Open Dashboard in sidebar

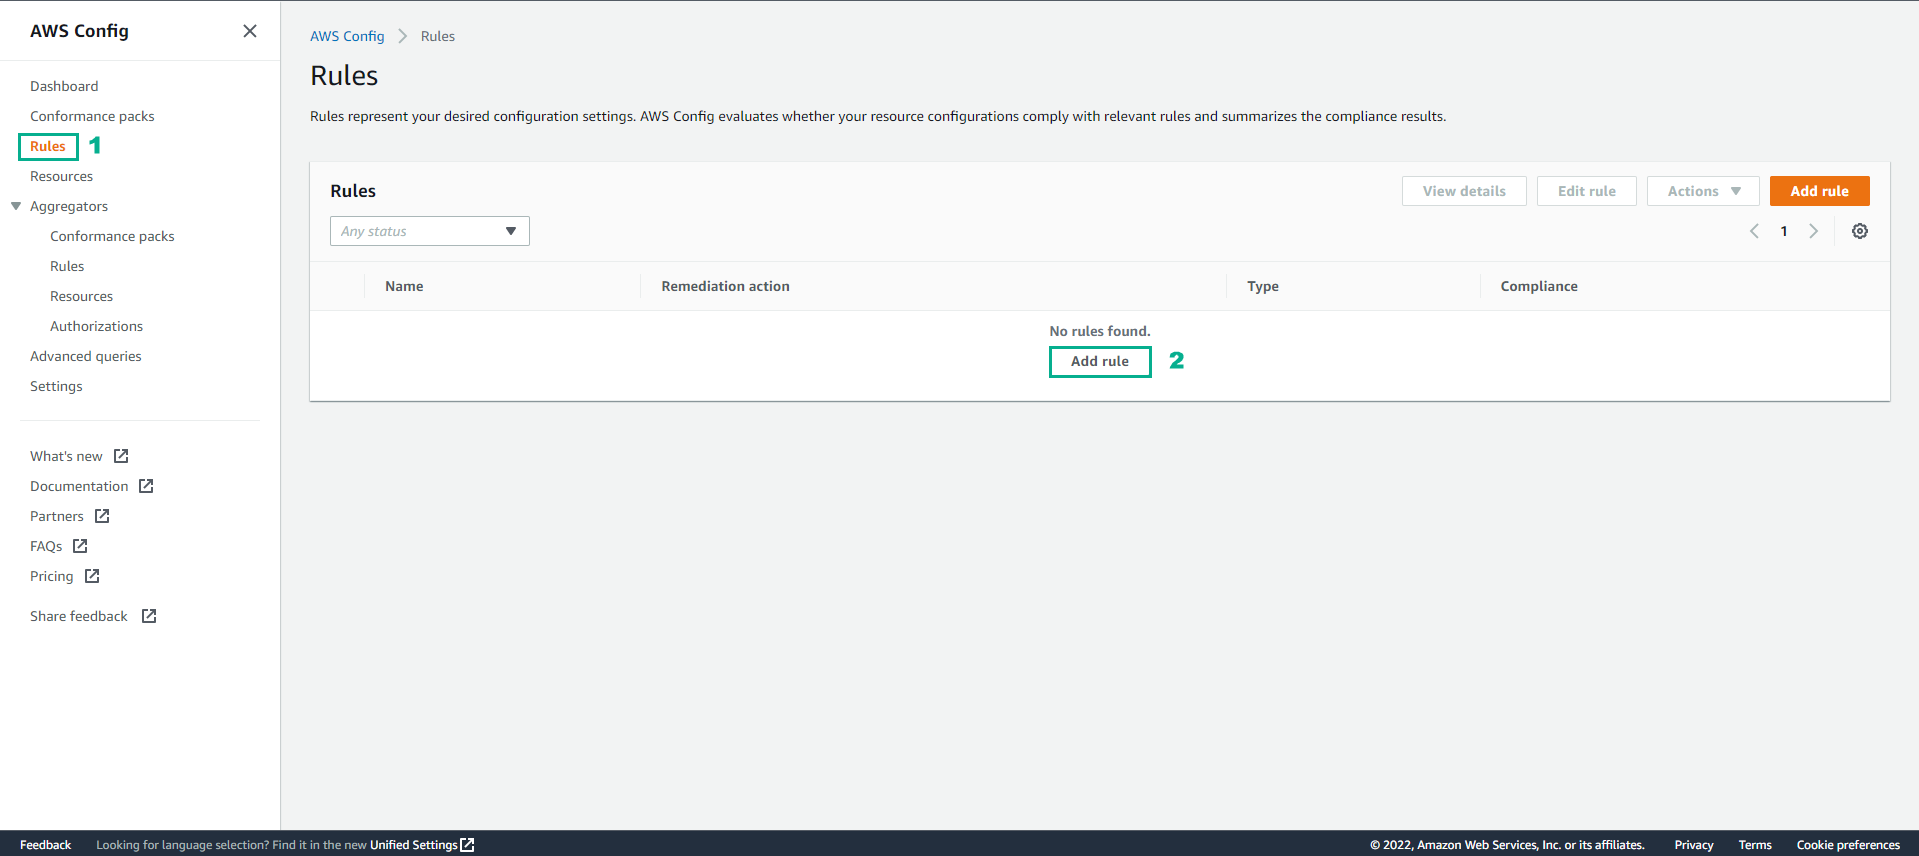click(x=64, y=86)
